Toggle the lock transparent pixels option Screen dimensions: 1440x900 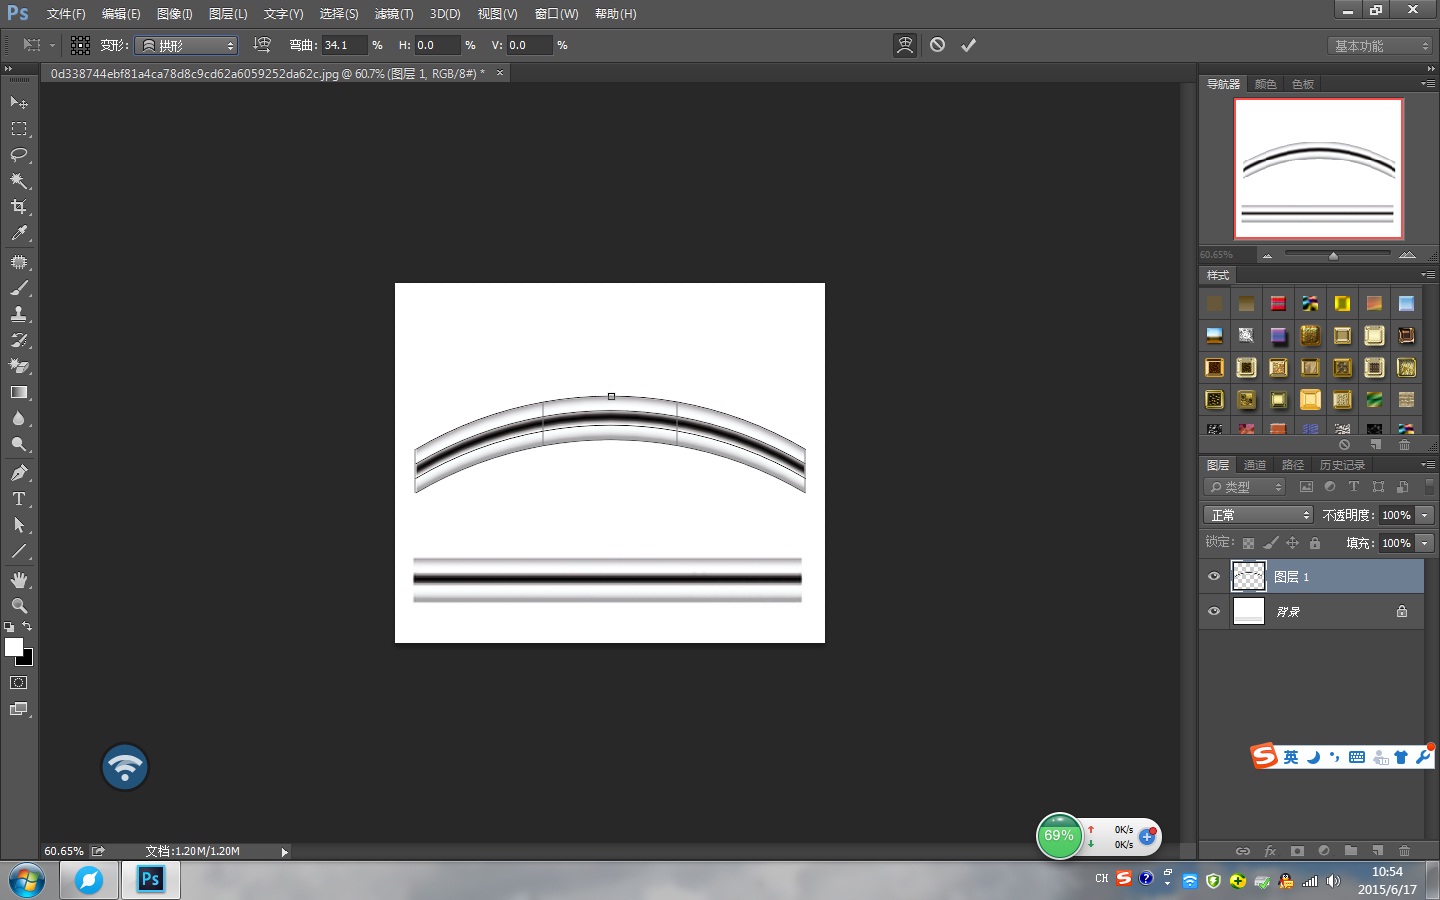point(1248,543)
